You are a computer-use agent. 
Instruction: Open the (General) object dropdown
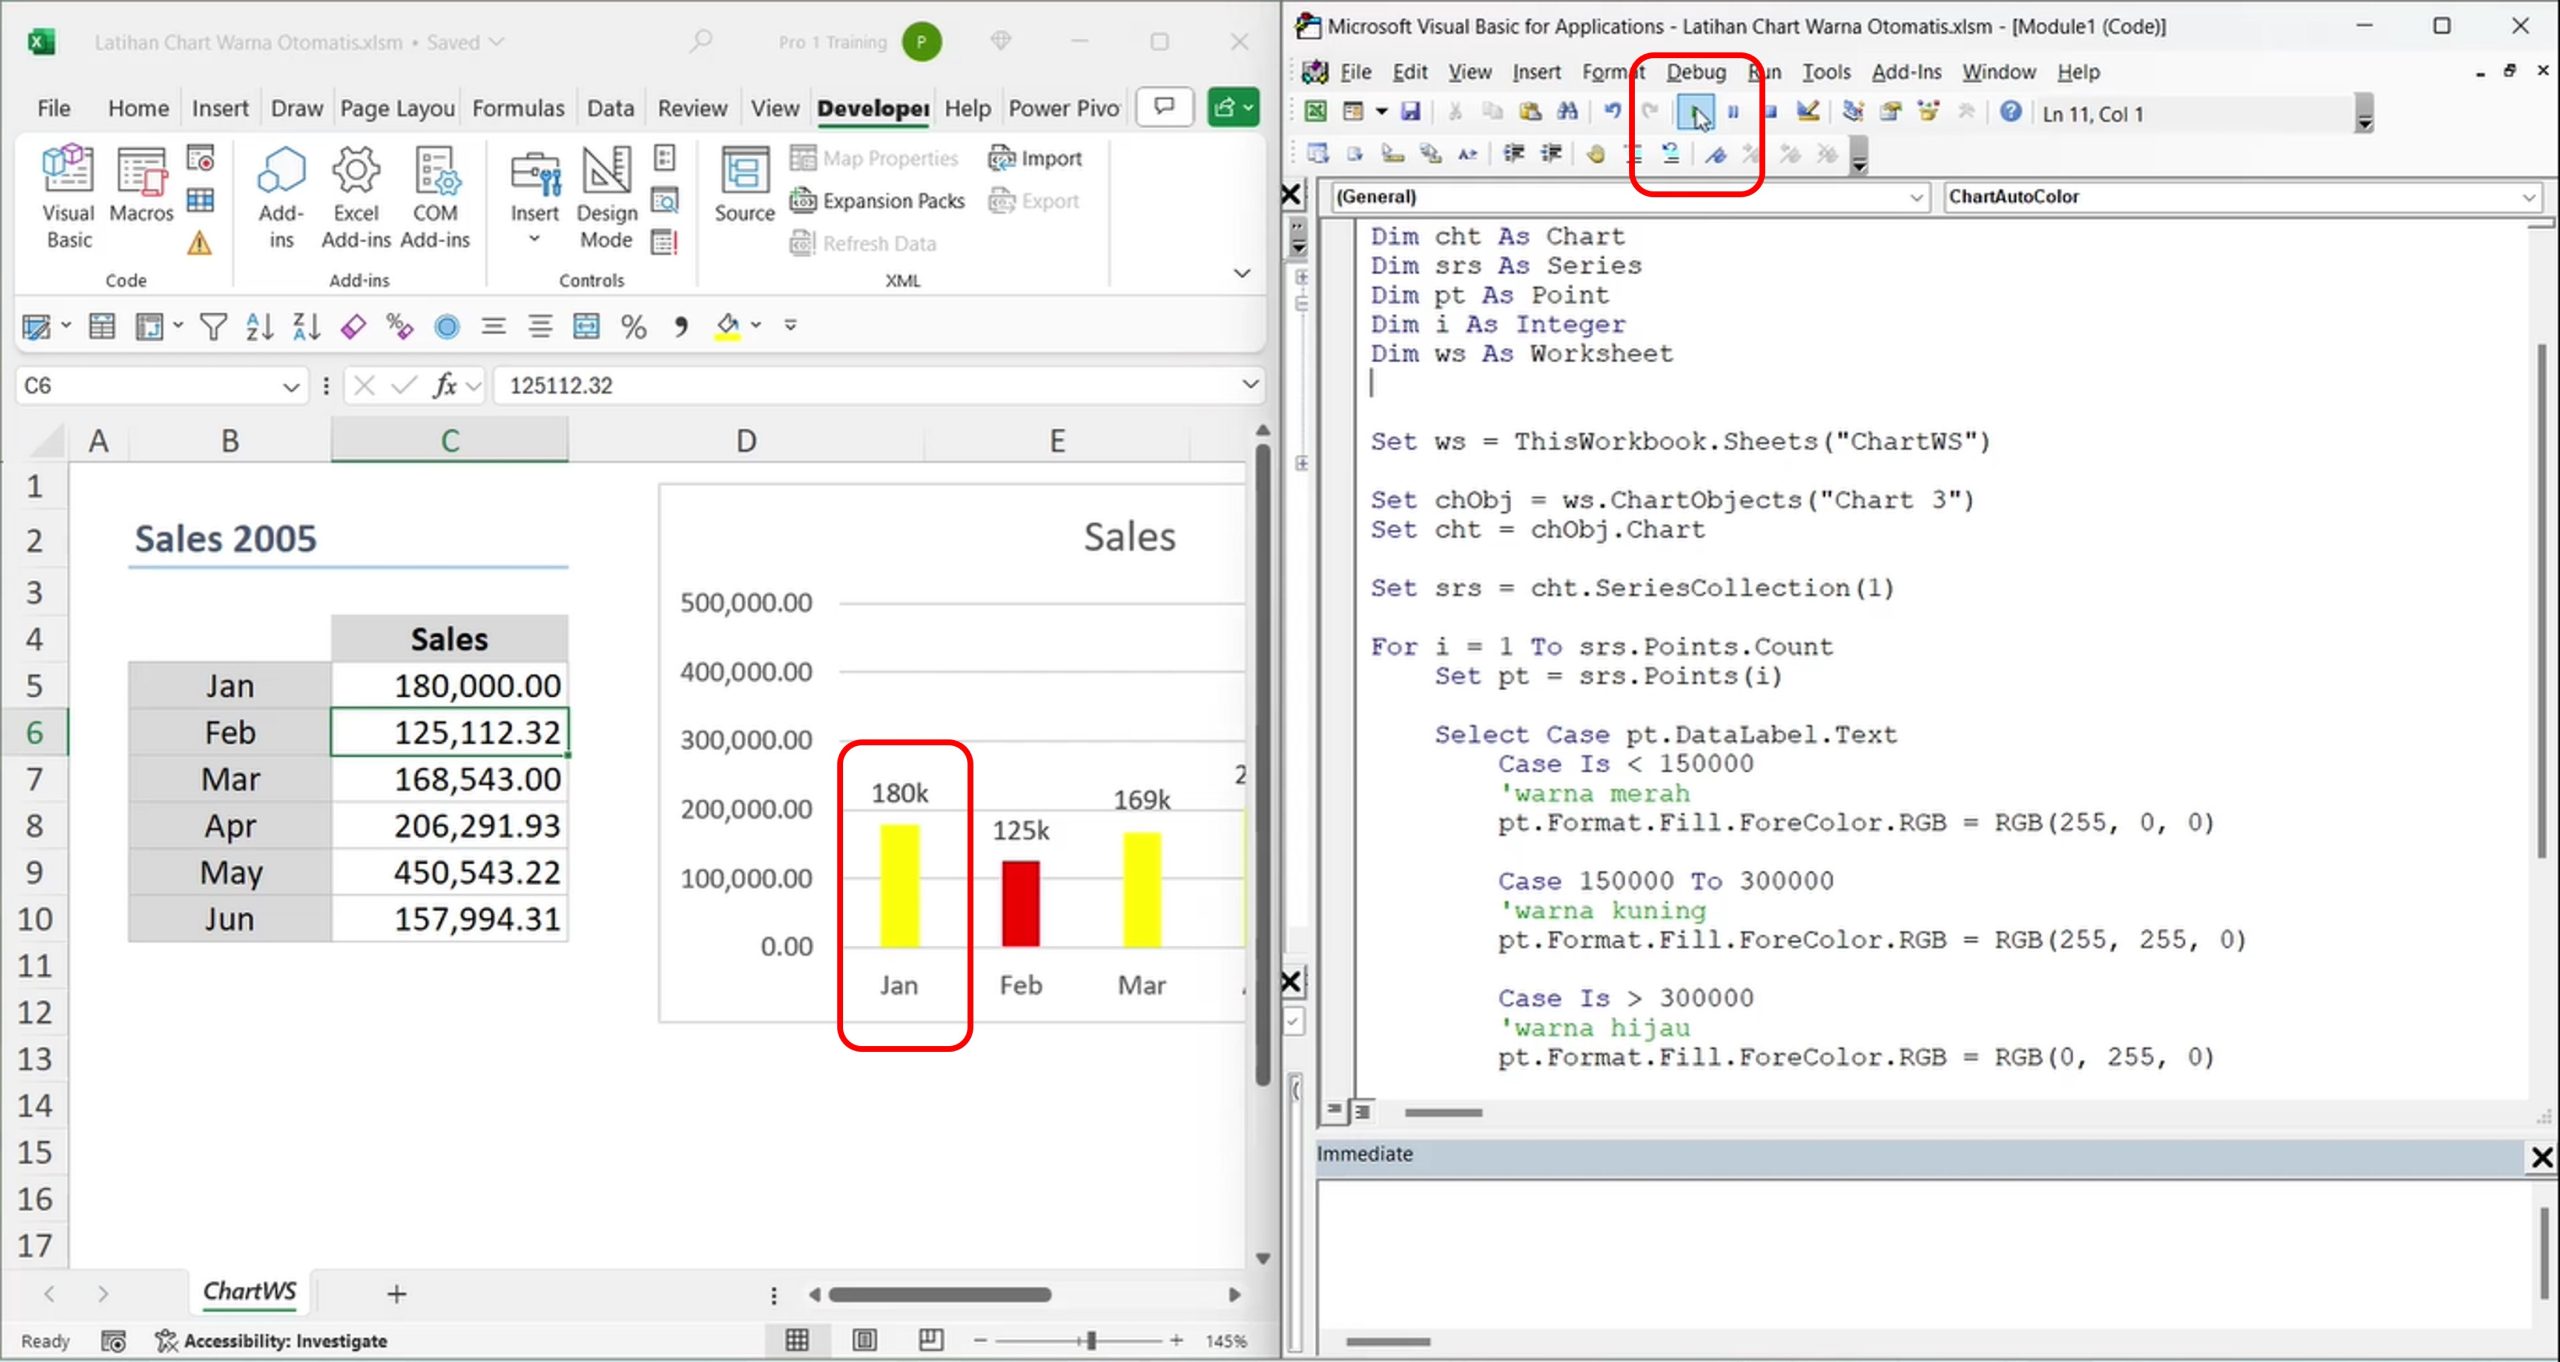tap(1915, 197)
